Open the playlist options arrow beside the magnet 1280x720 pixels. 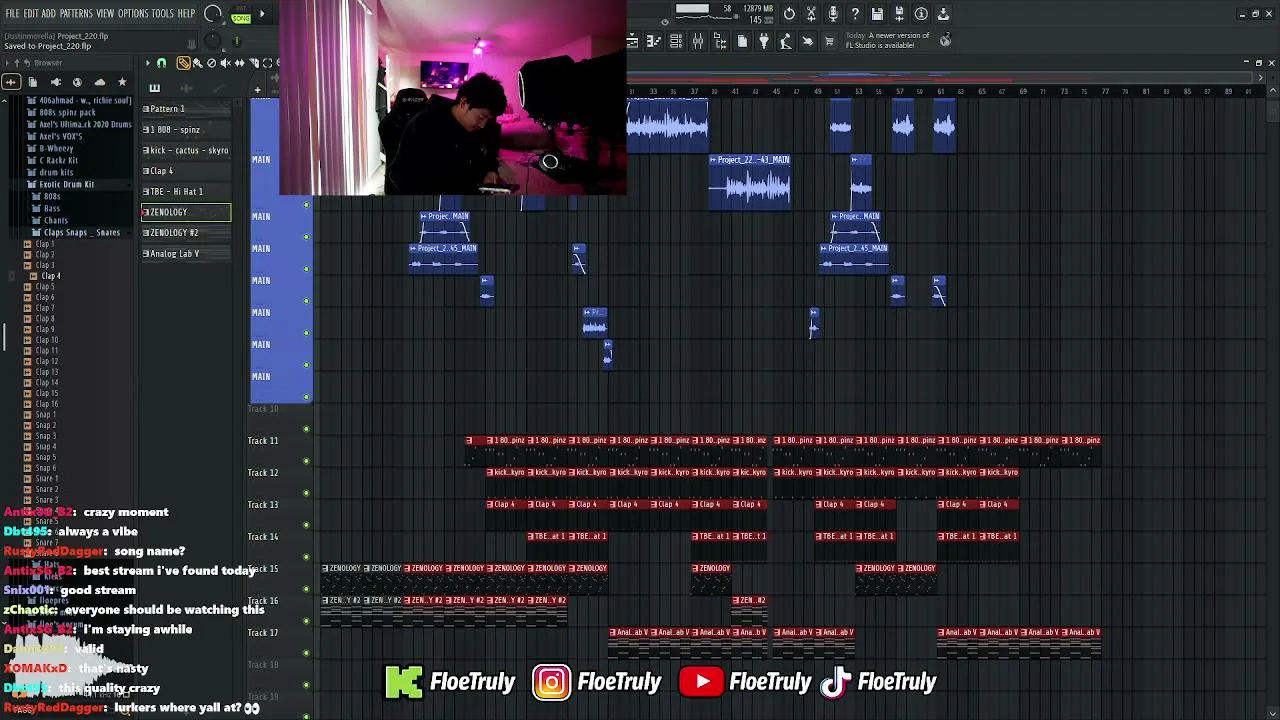(x=148, y=63)
